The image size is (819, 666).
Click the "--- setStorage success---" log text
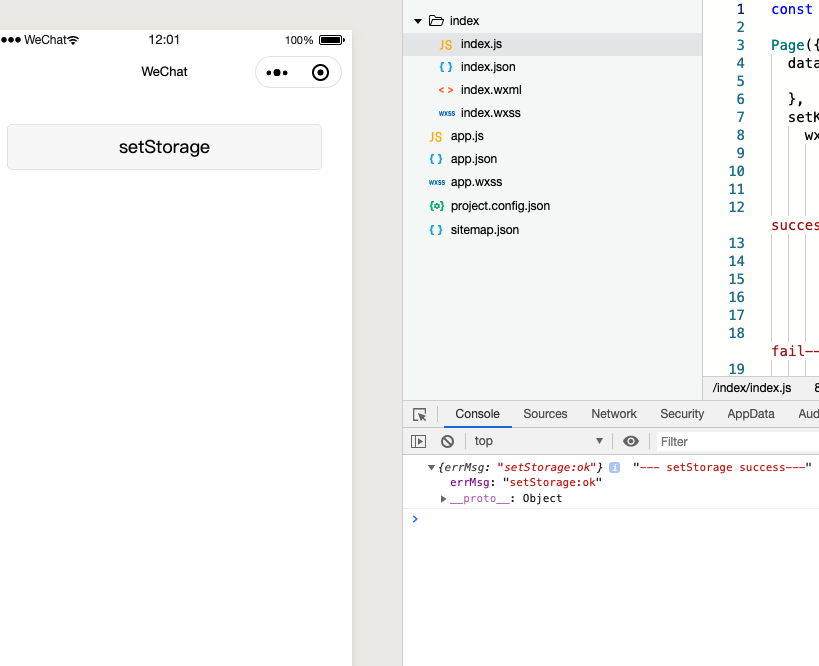pos(722,468)
